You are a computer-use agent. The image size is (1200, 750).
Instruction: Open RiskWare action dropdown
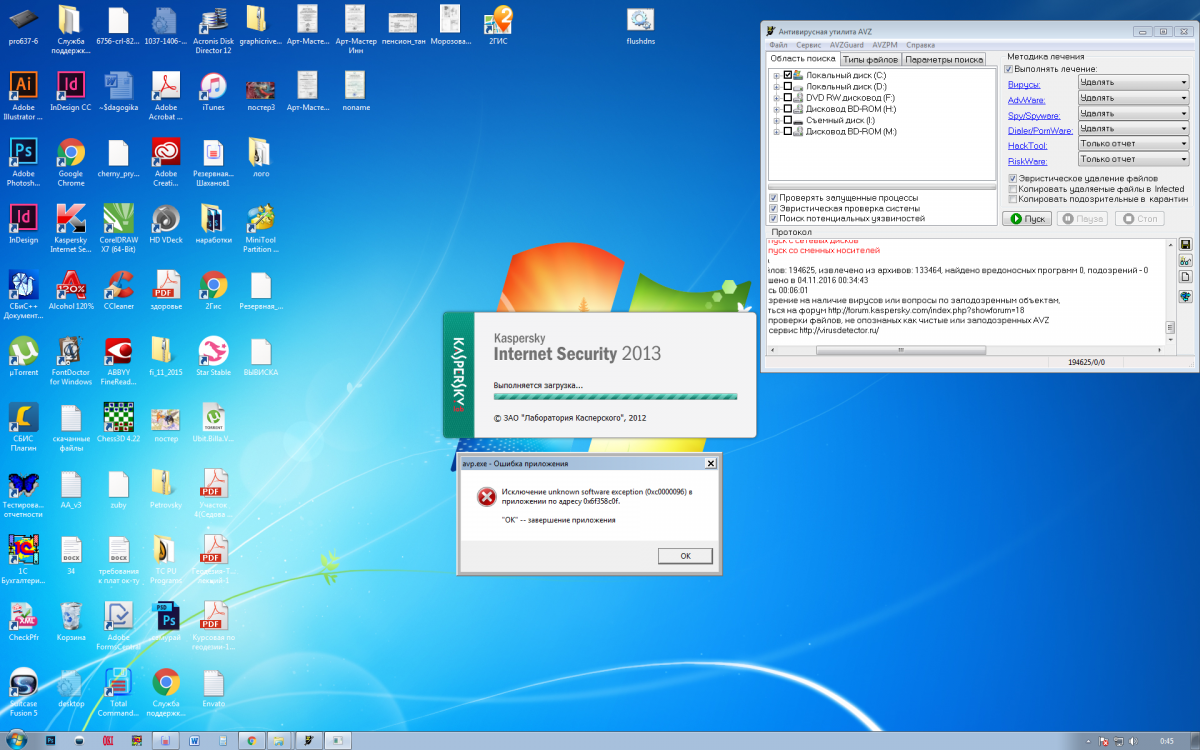point(1133,159)
